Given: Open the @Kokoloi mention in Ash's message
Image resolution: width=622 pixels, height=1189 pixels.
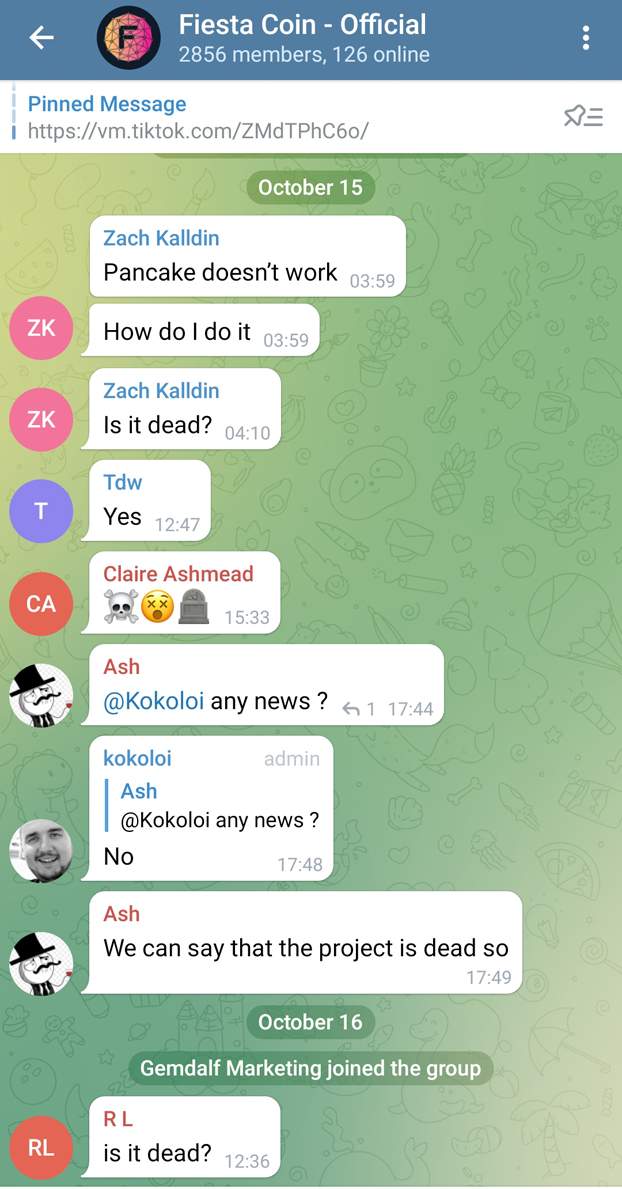Looking at the screenshot, I should pos(153,701).
